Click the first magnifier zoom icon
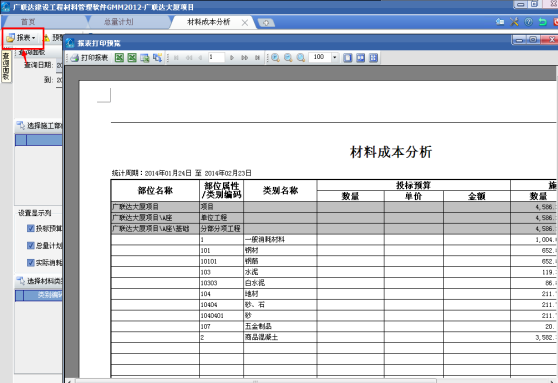Screen dimensions: 558x383 coord(275,58)
